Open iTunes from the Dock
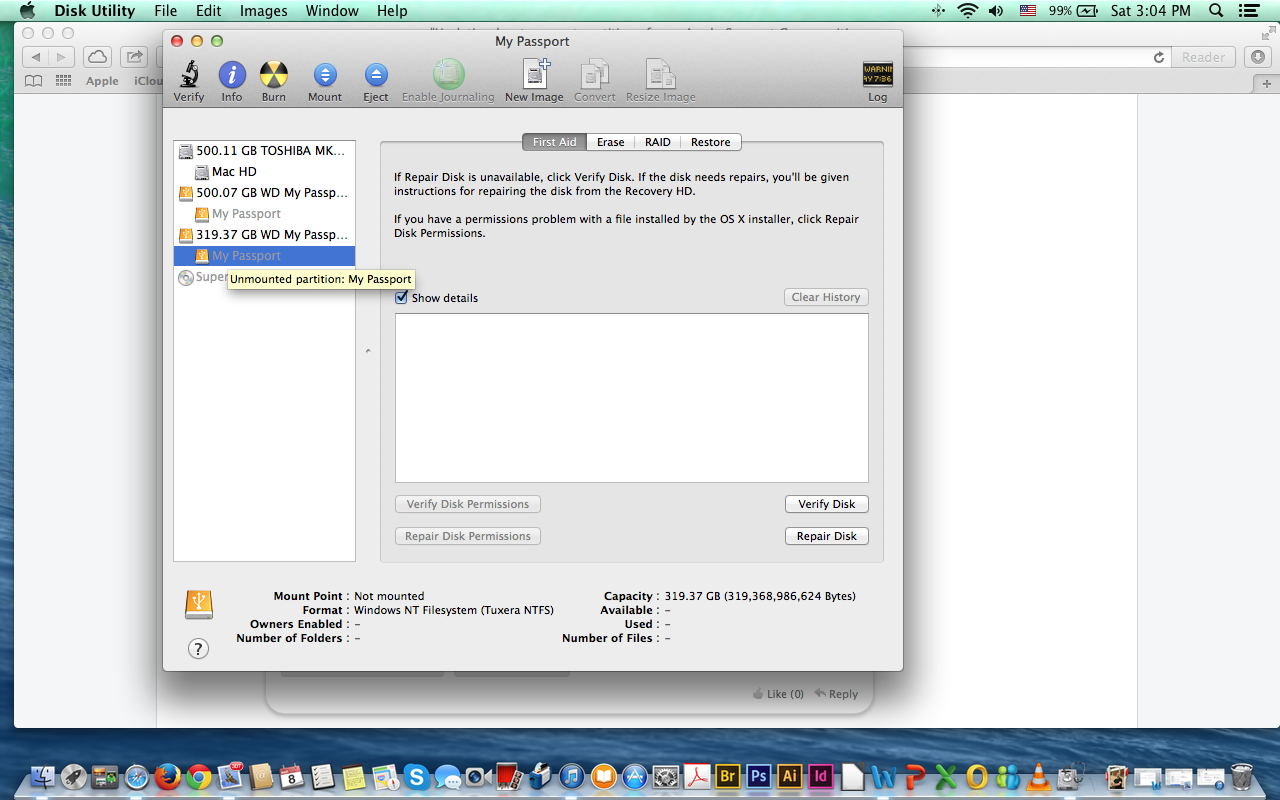The width and height of the screenshot is (1280, 800). point(572,777)
